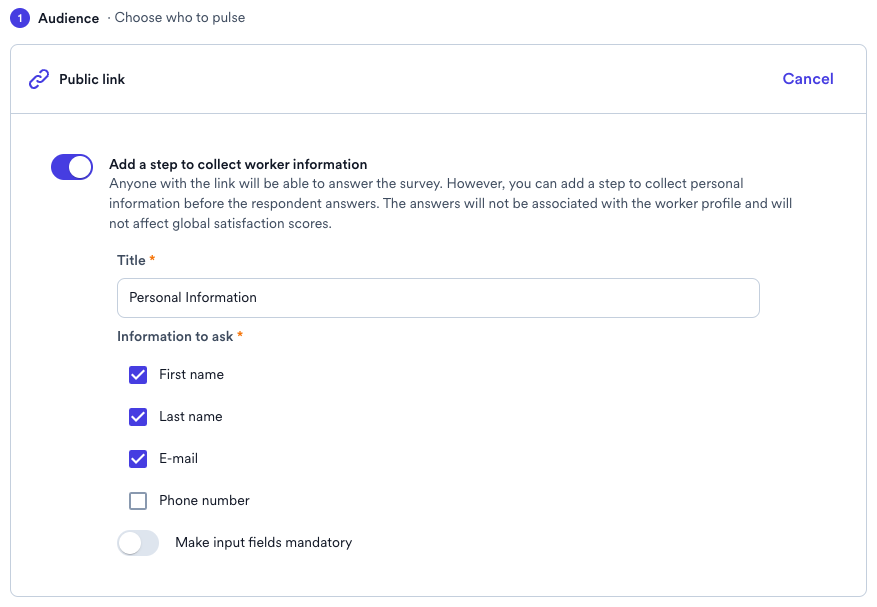The height and width of the screenshot is (607, 877).
Task: Select the Audience step heading
Action: (68, 18)
